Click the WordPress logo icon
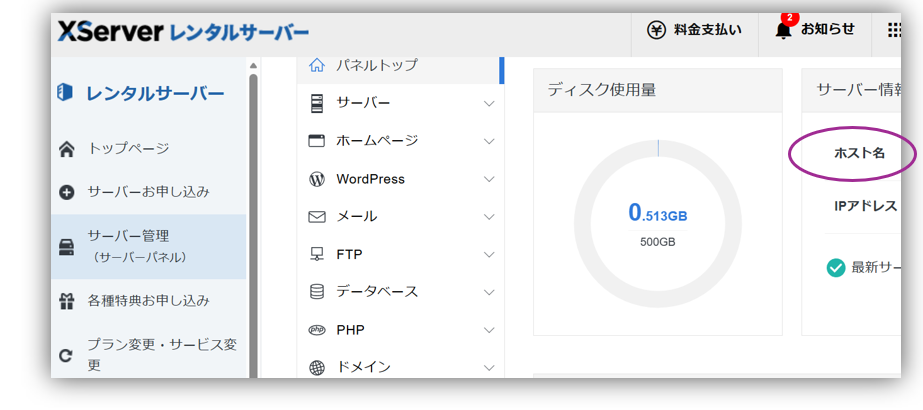Screen dimensions: 923x410 click(x=317, y=179)
